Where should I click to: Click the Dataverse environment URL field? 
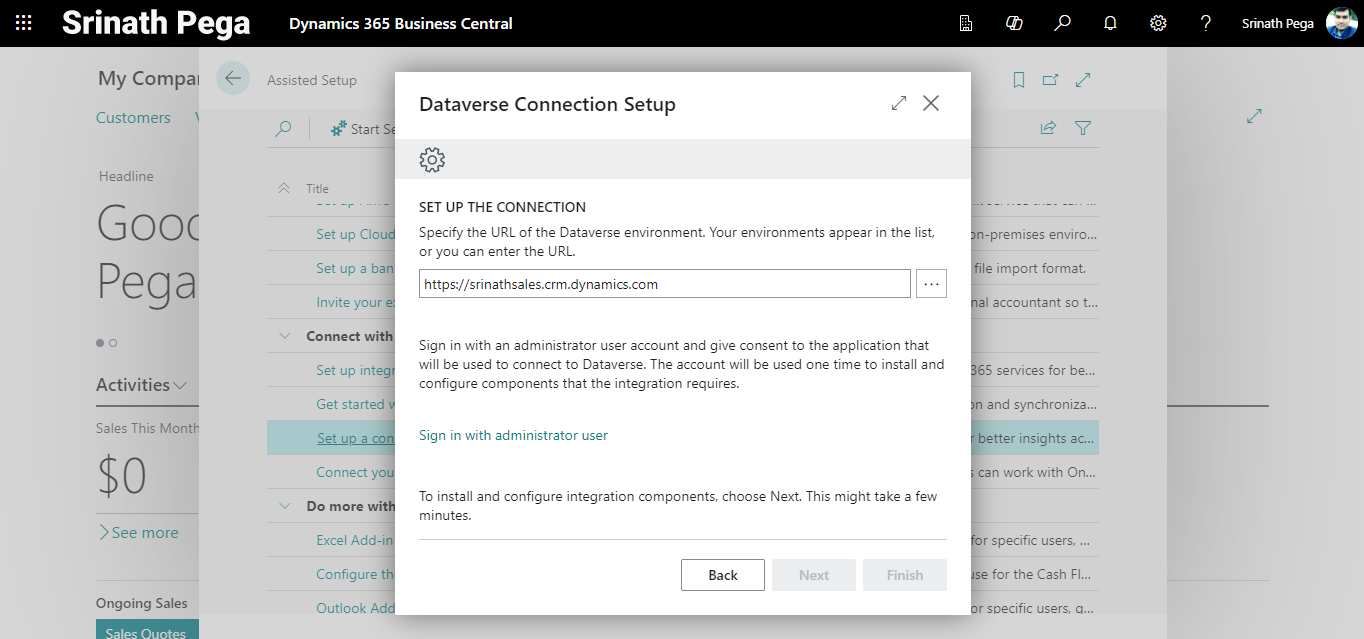point(664,284)
